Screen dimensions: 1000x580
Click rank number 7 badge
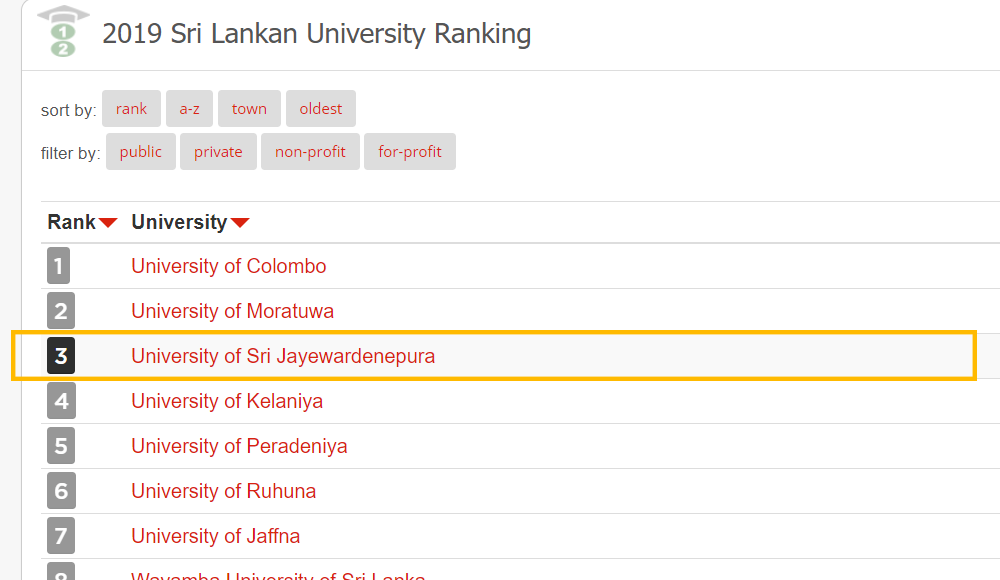[60, 536]
